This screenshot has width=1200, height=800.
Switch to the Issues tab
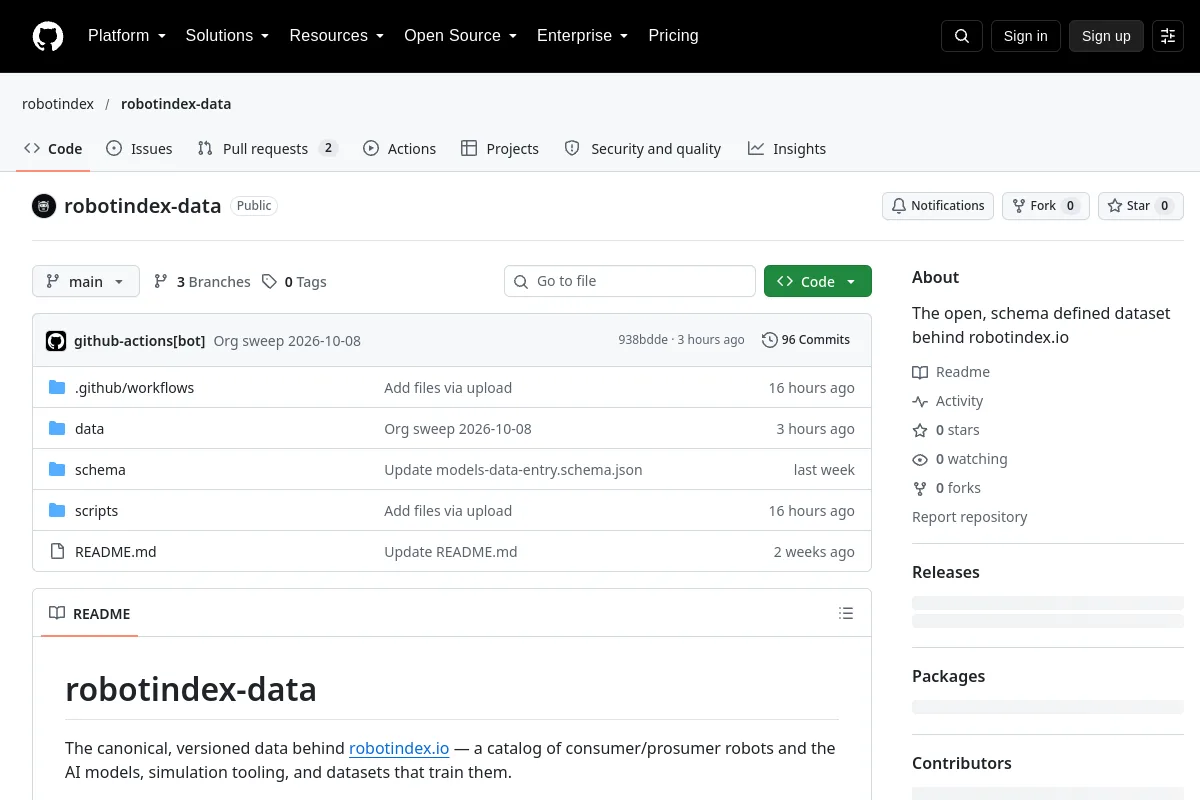click(x=139, y=149)
